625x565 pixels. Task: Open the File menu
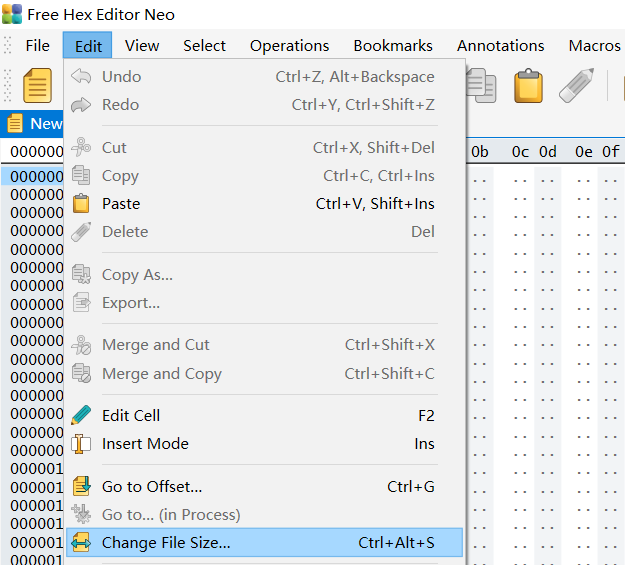(x=37, y=45)
